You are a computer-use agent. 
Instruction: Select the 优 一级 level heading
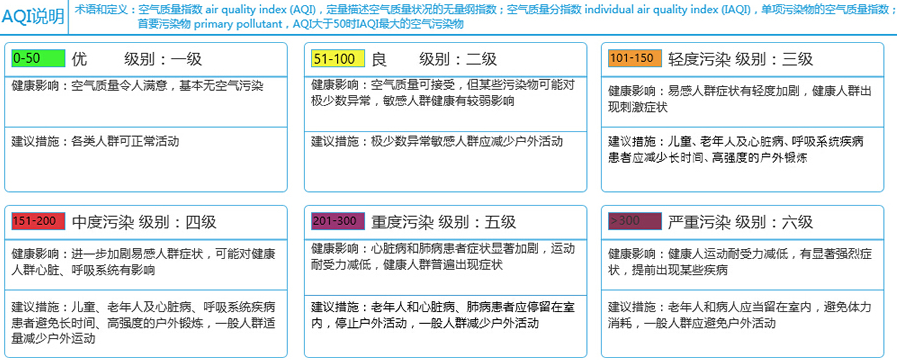point(137,59)
